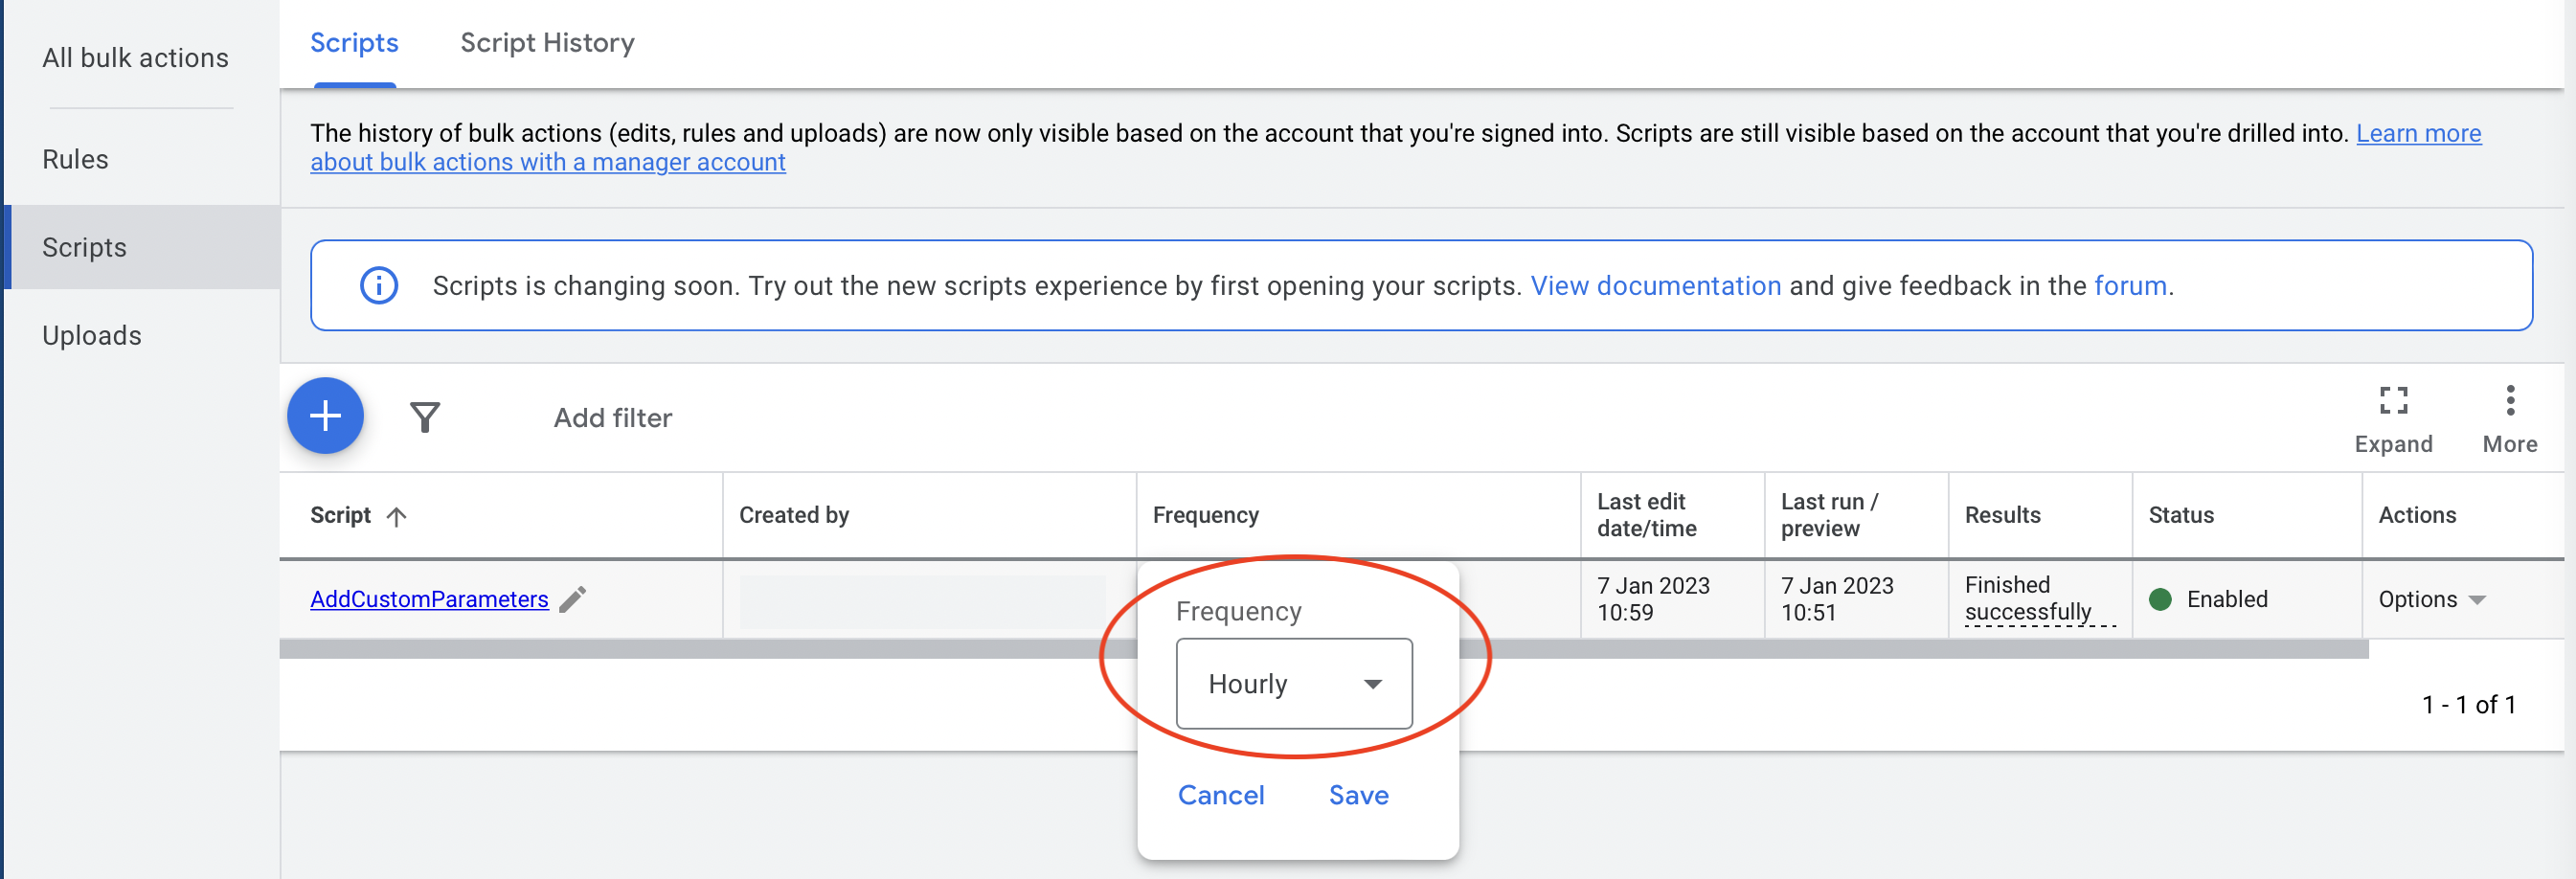This screenshot has height=879, width=2576.
Task: Click the Expand fullscreen icon
Action: coord(2393,401)
